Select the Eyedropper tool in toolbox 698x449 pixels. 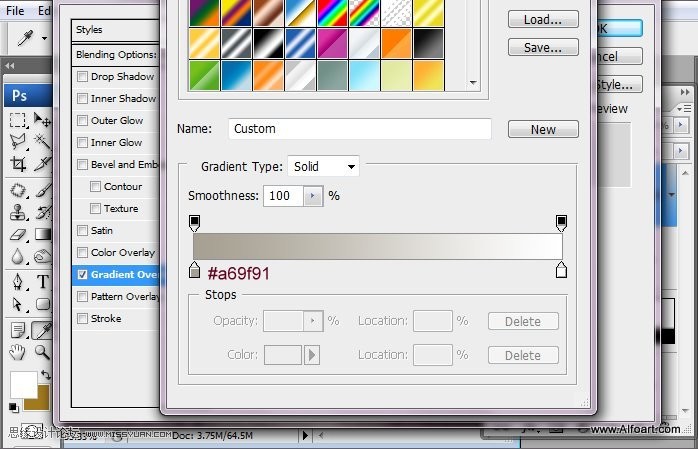[x=42, y=331]
